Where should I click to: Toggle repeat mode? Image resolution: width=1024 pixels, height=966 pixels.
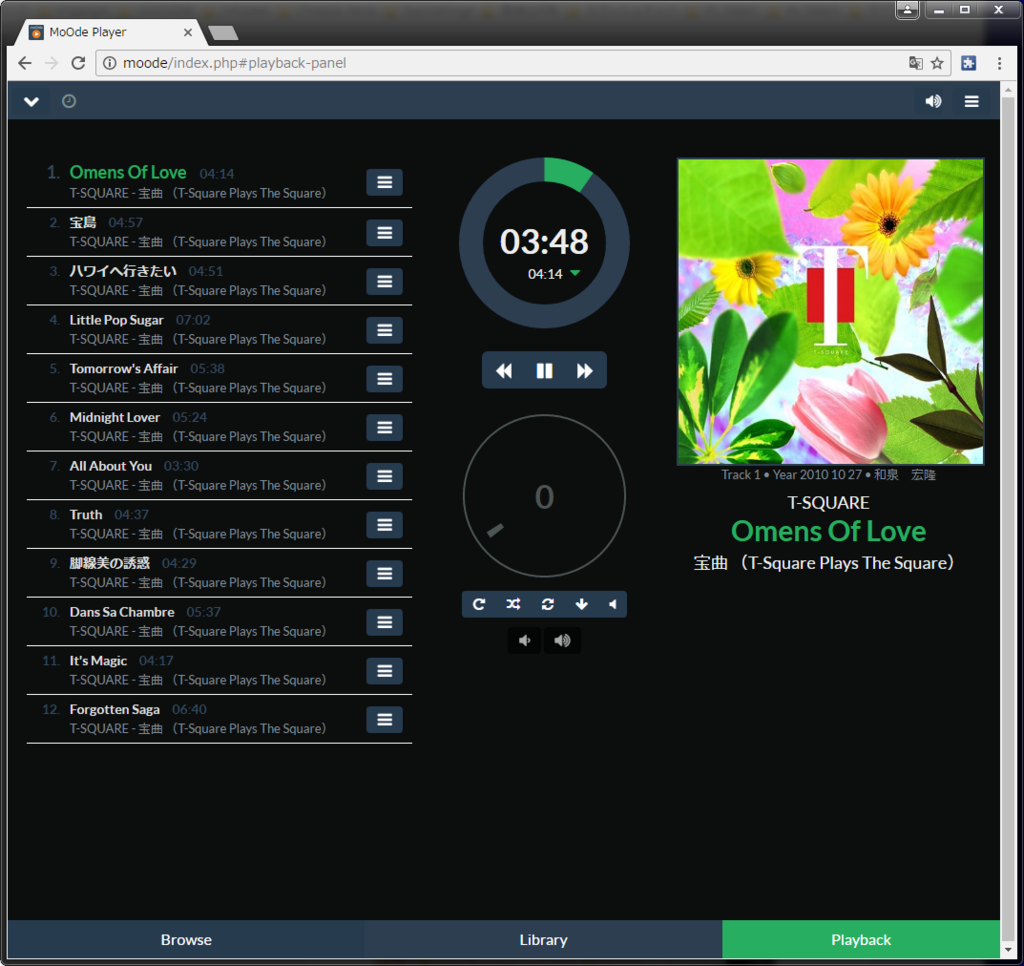(479, 604)
